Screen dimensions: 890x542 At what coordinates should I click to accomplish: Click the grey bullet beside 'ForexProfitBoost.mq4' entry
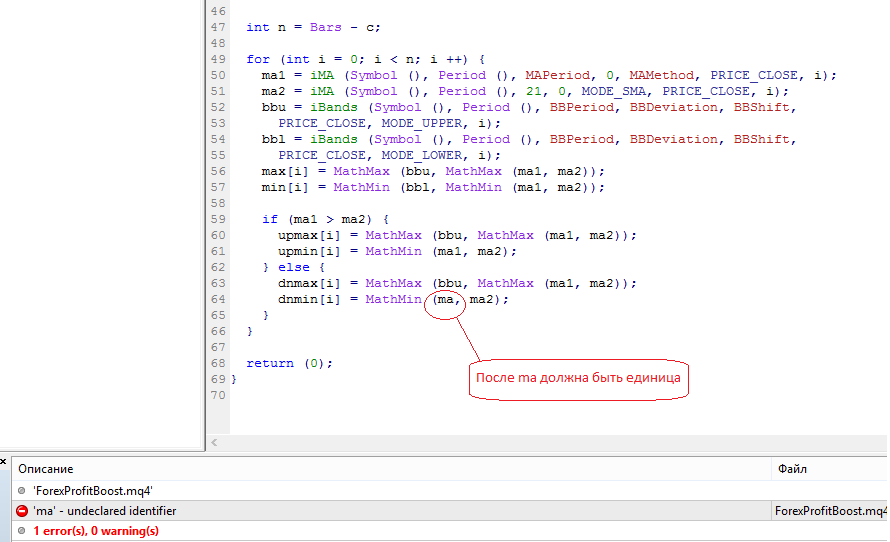22,490
